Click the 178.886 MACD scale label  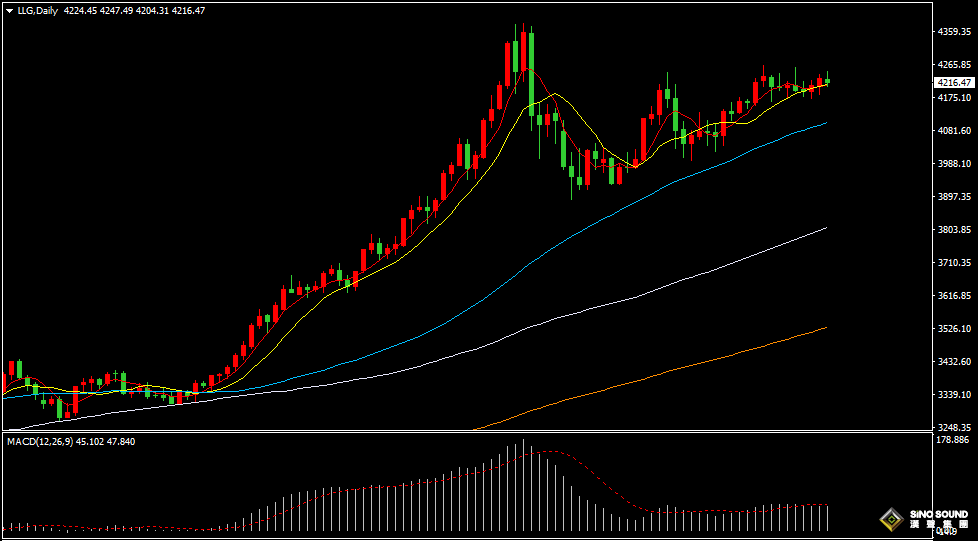[x=953, y=440]
